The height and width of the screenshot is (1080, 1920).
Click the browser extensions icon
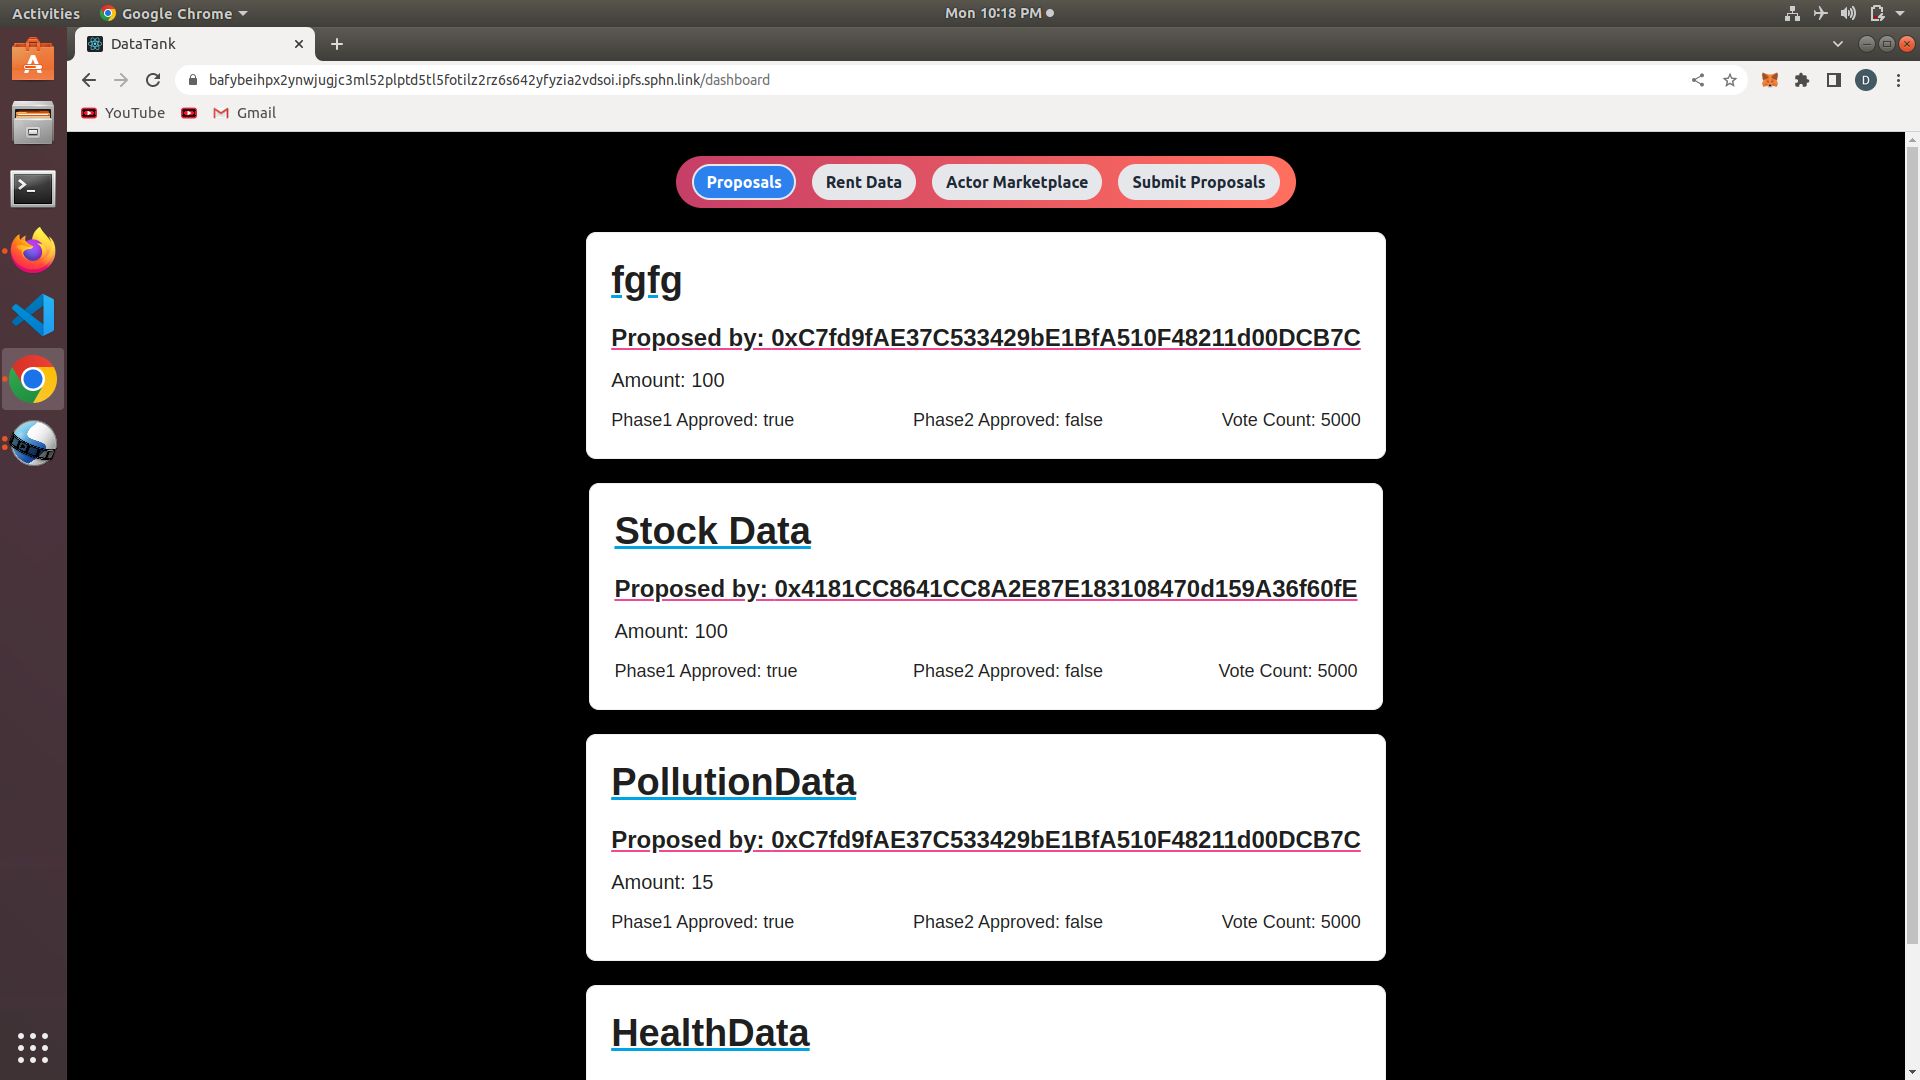[x=1801, y=79]
